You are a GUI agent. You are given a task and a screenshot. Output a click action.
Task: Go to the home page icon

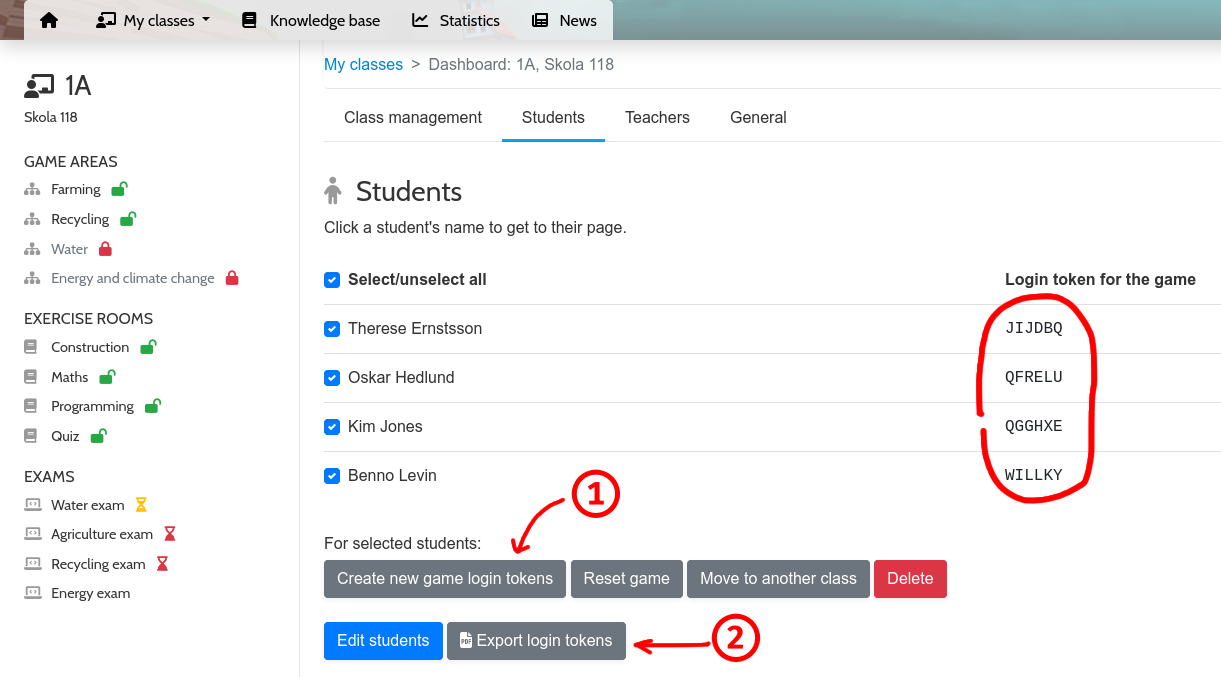coord(49,20)
